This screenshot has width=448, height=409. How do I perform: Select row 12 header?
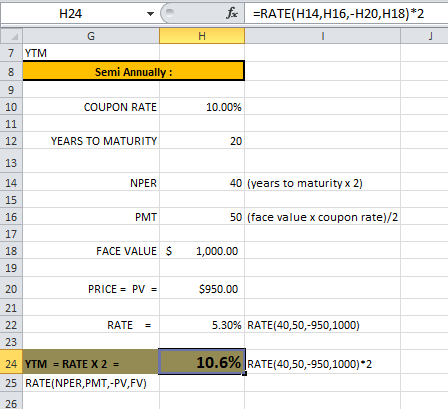(x=11, y=141)
